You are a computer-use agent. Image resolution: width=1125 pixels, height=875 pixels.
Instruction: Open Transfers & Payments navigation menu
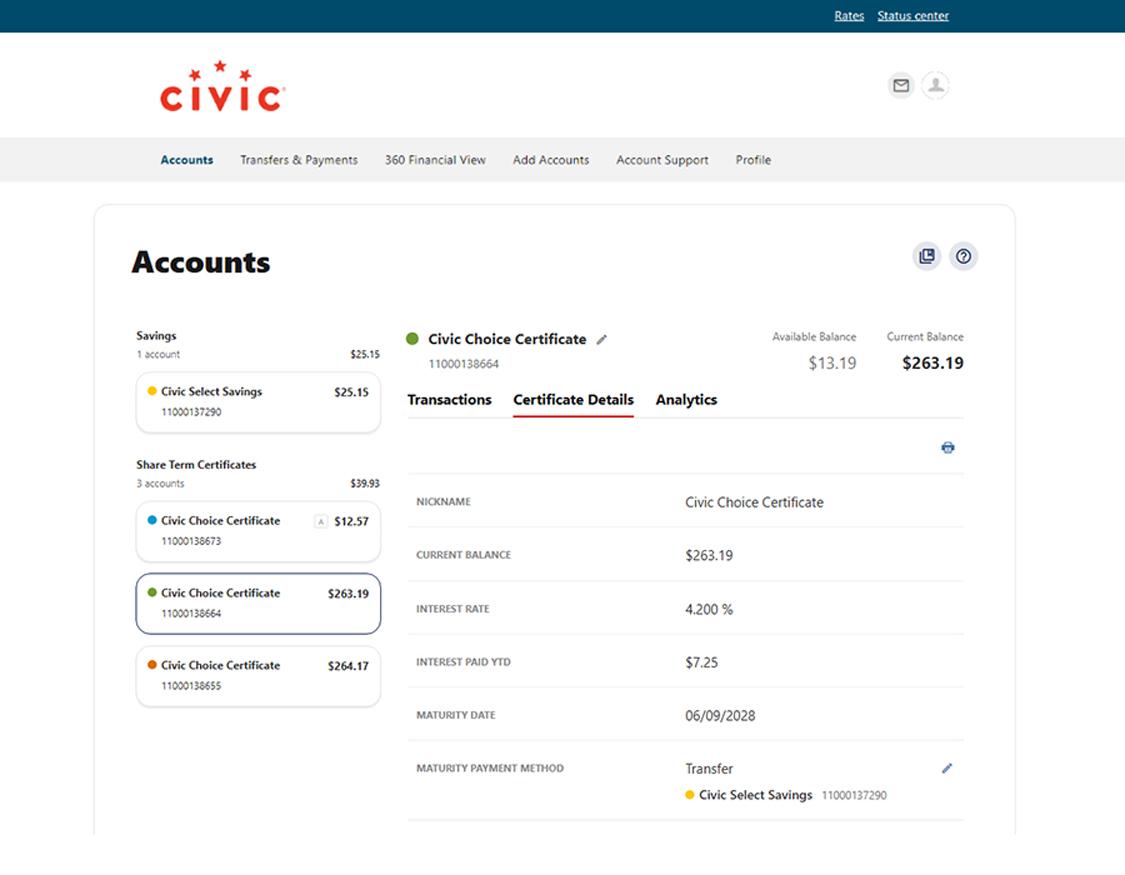click(x=298, y=160)
